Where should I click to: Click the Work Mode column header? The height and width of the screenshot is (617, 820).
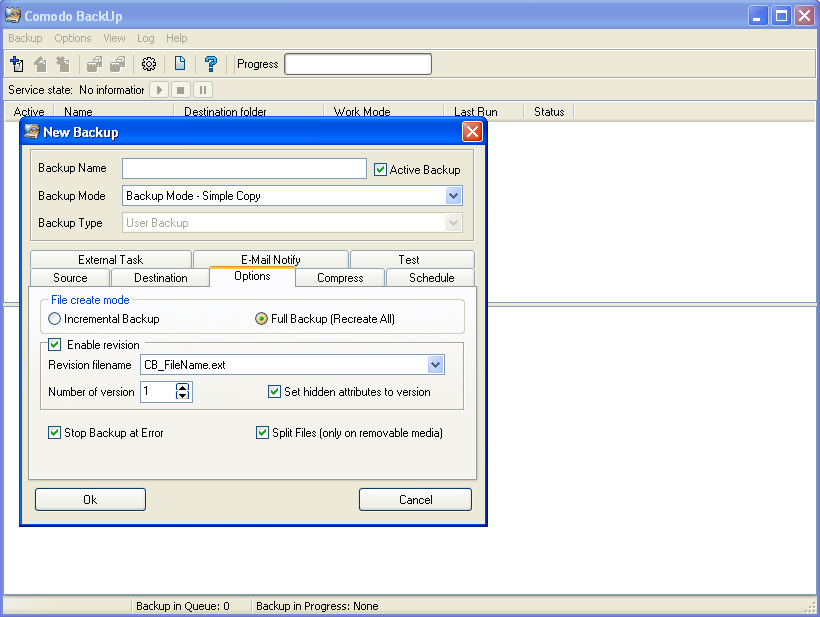point(384,111)
